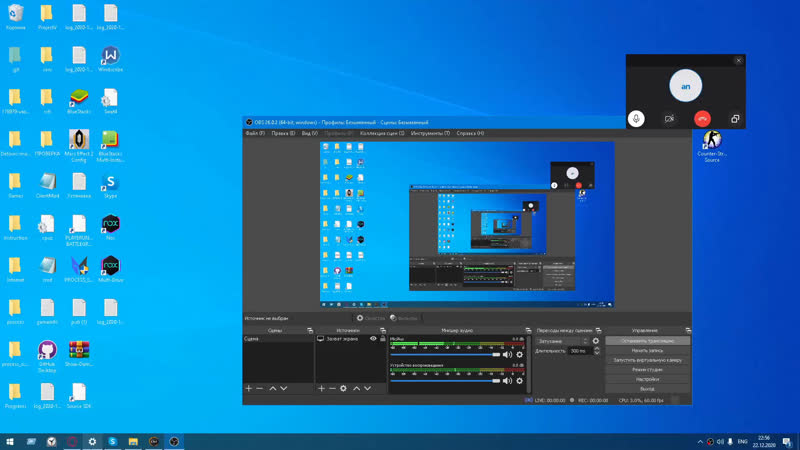The height and width of the screenshot is (450, 800).
Task: Click the OBS icon in the taskbar
Action: pos(174,441)
